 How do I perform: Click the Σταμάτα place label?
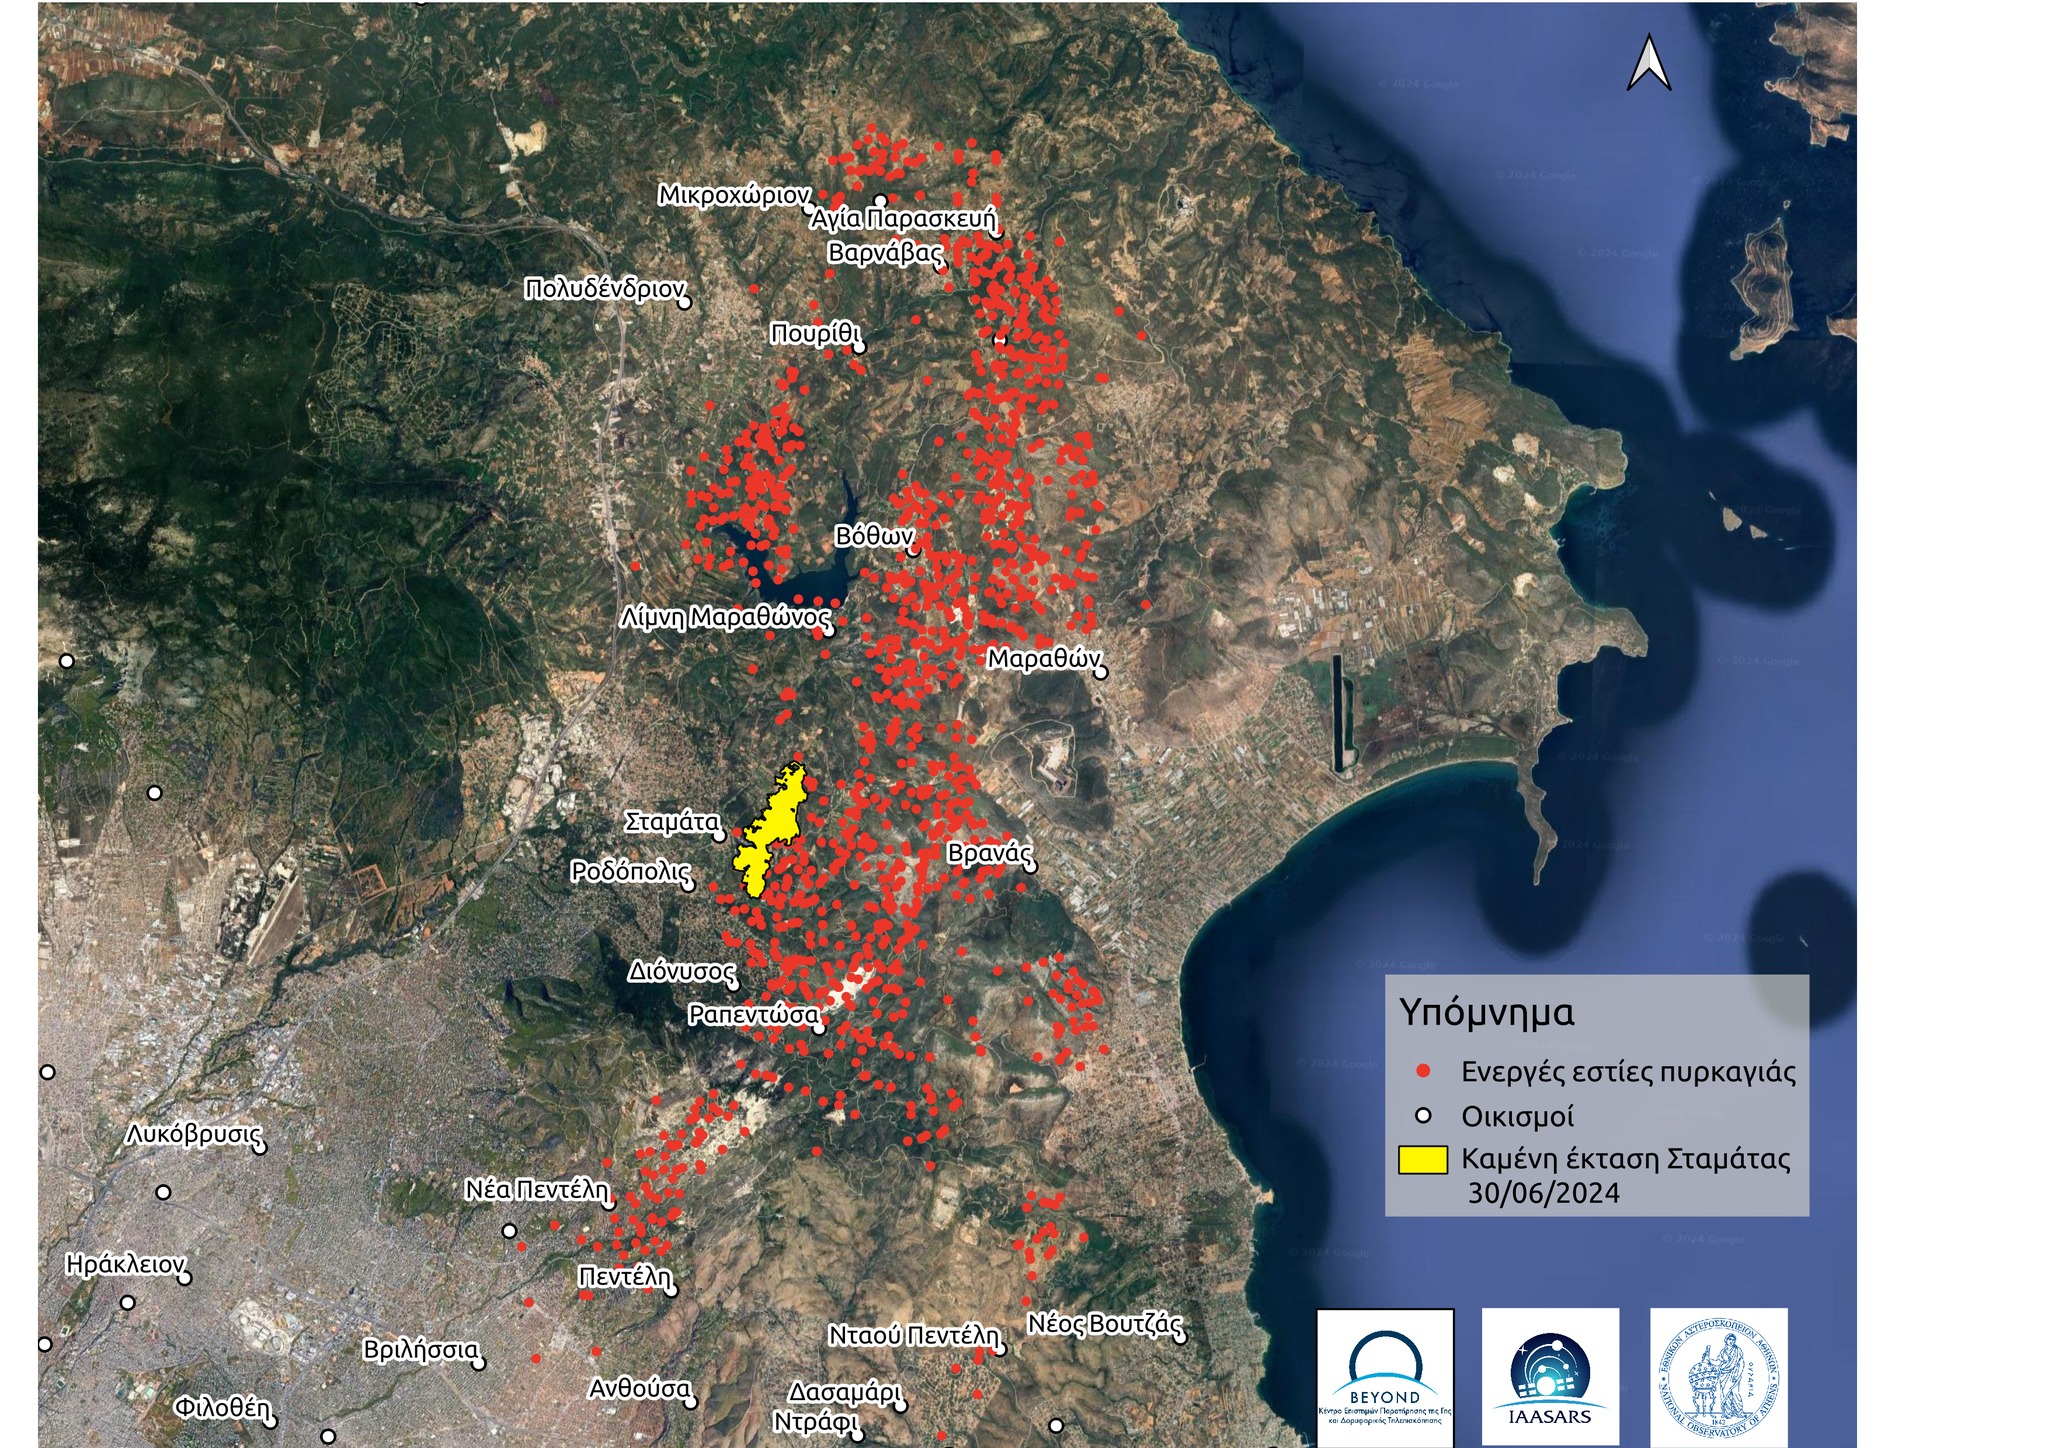point(672,822)
